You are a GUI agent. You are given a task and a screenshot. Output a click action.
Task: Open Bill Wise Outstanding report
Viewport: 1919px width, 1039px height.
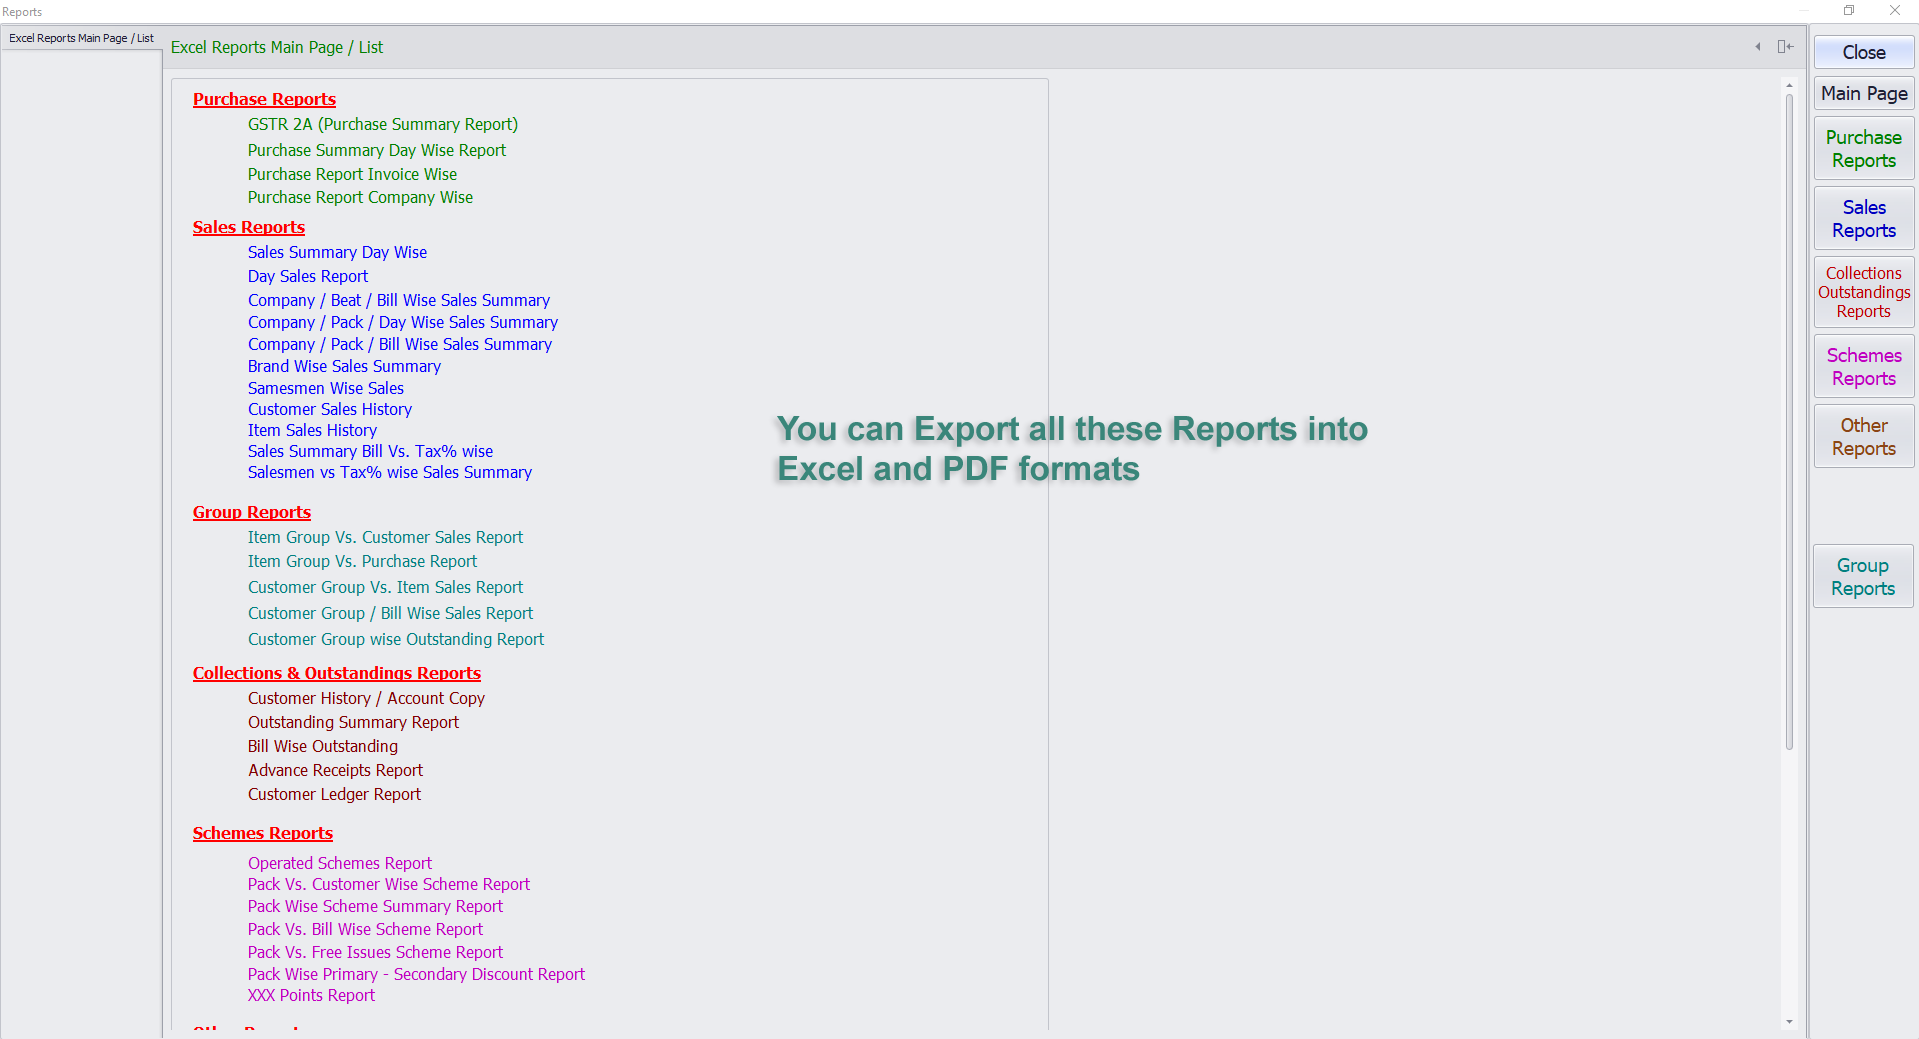[x=322, y=747]
